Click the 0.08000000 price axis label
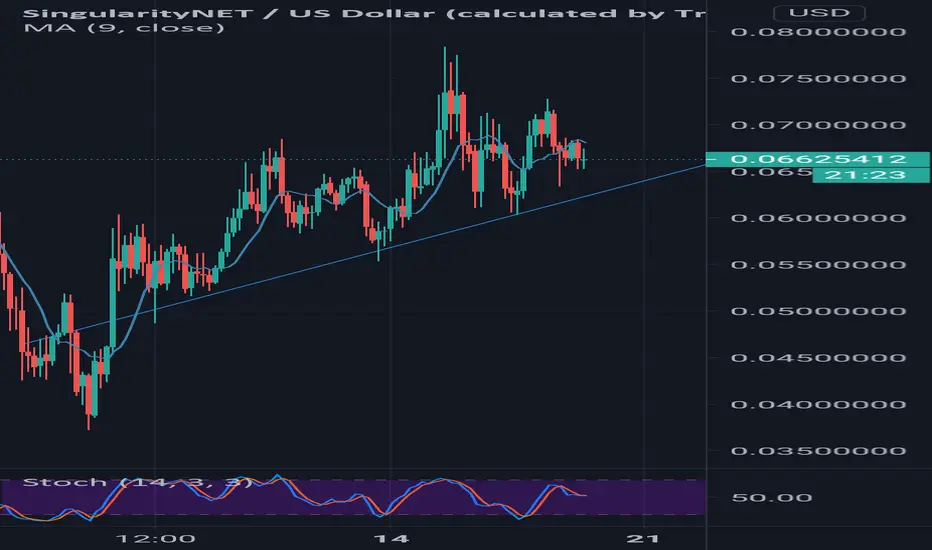Screen dimensions: 932x550 [x=818, y=32]
